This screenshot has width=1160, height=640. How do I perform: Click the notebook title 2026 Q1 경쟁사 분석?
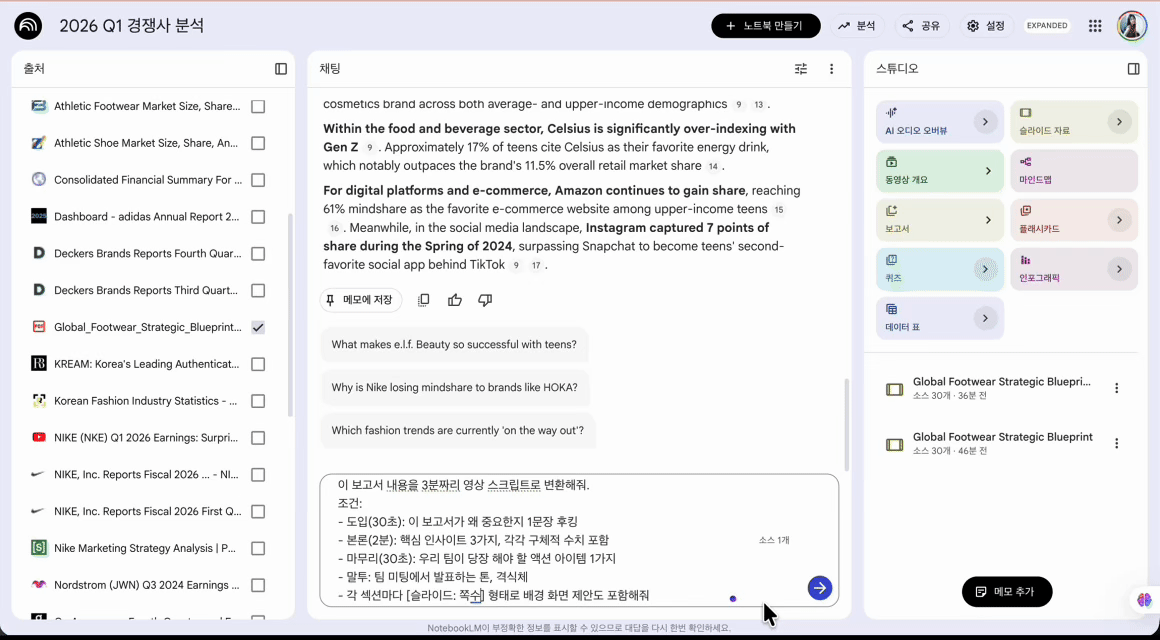pyautogui.click(x=132, y=26)
